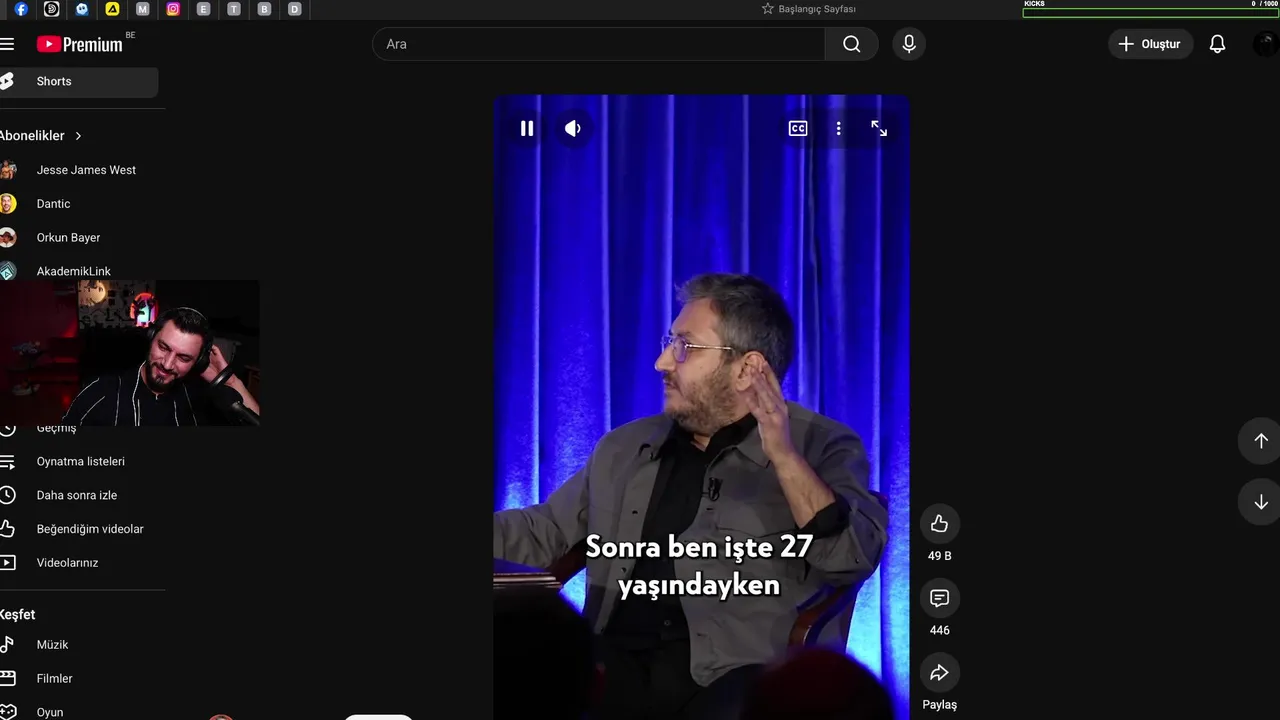
Task: Open the gray 'E' bookmark tile
Action: point(203,9)
